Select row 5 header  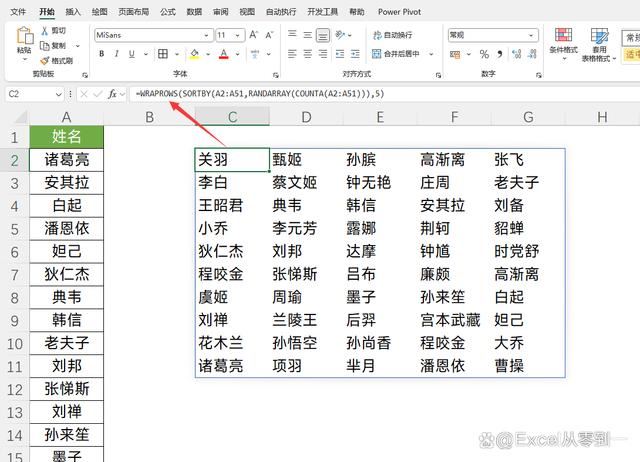click(14, 229)
